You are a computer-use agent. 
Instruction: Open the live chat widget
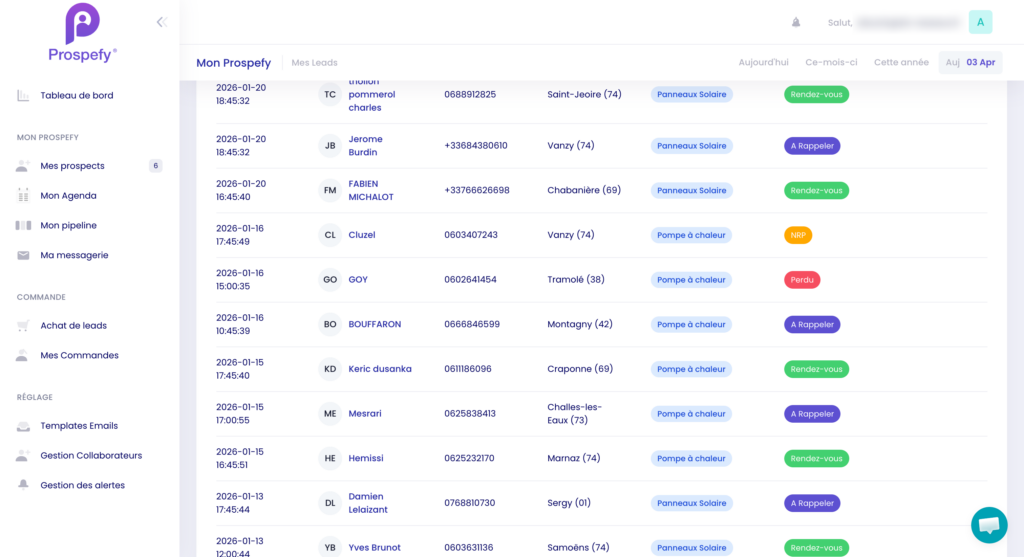click(989, 524)
